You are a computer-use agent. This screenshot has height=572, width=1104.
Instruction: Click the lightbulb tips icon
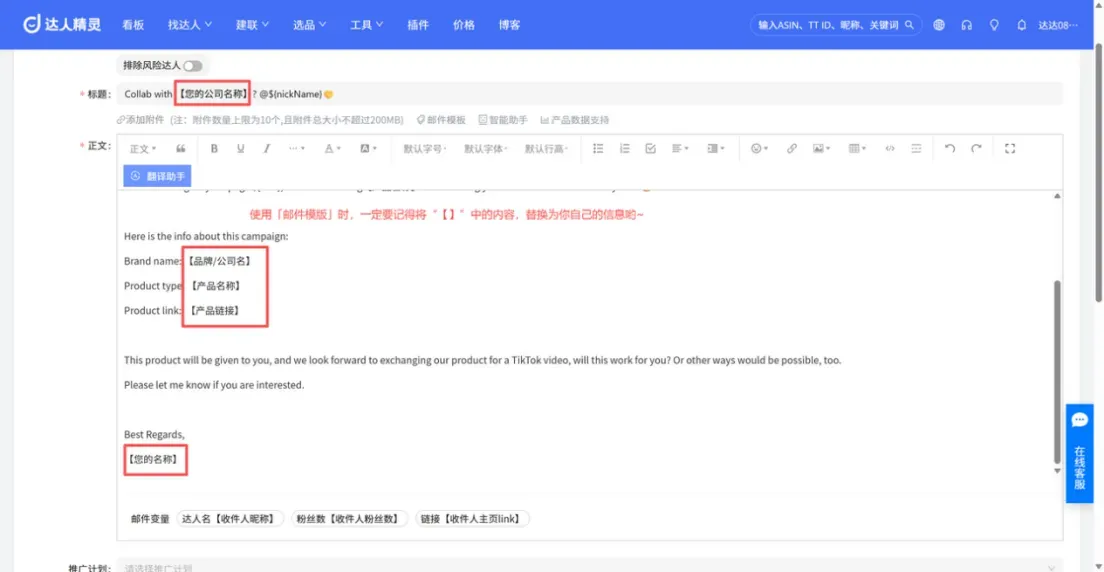point(994,25)
